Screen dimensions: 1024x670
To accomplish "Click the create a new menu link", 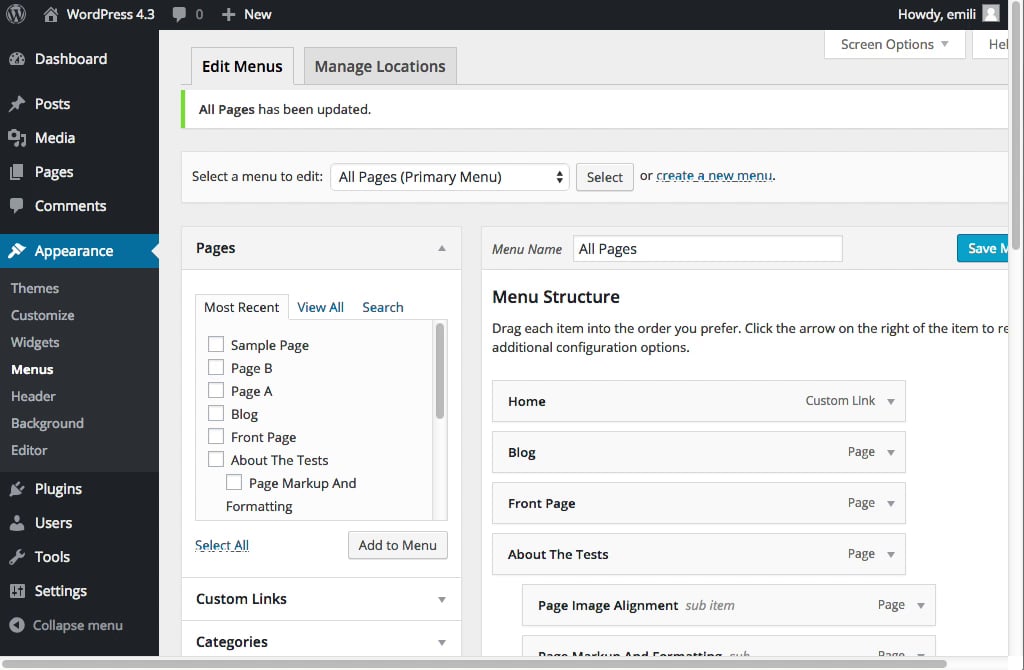I will pyautogui.click(x=714, y=176).
